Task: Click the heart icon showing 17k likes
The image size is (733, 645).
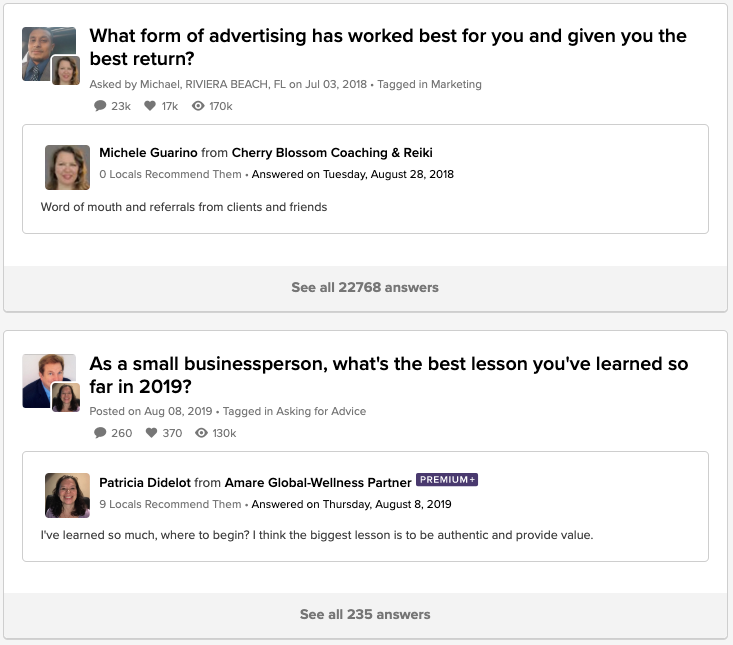Action: coord(150,106)
